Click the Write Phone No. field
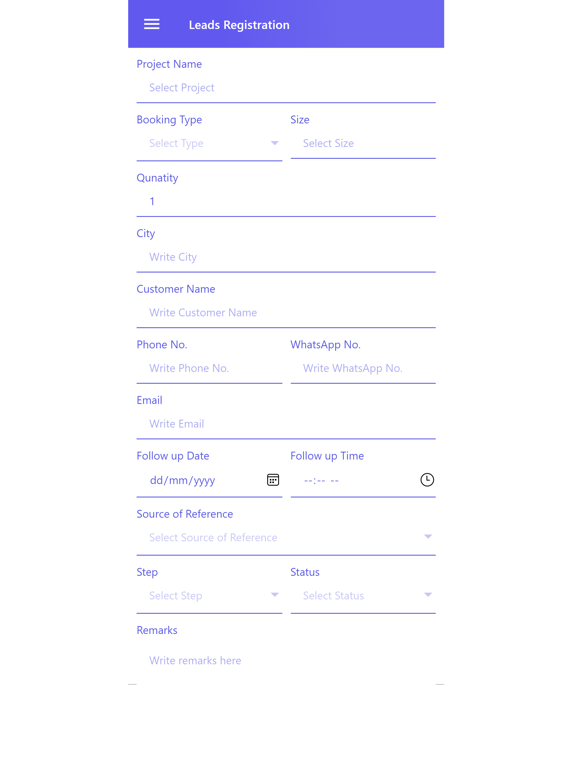This screenshot has height=768, width=576. pyautogui.click(x=209, y=369)
